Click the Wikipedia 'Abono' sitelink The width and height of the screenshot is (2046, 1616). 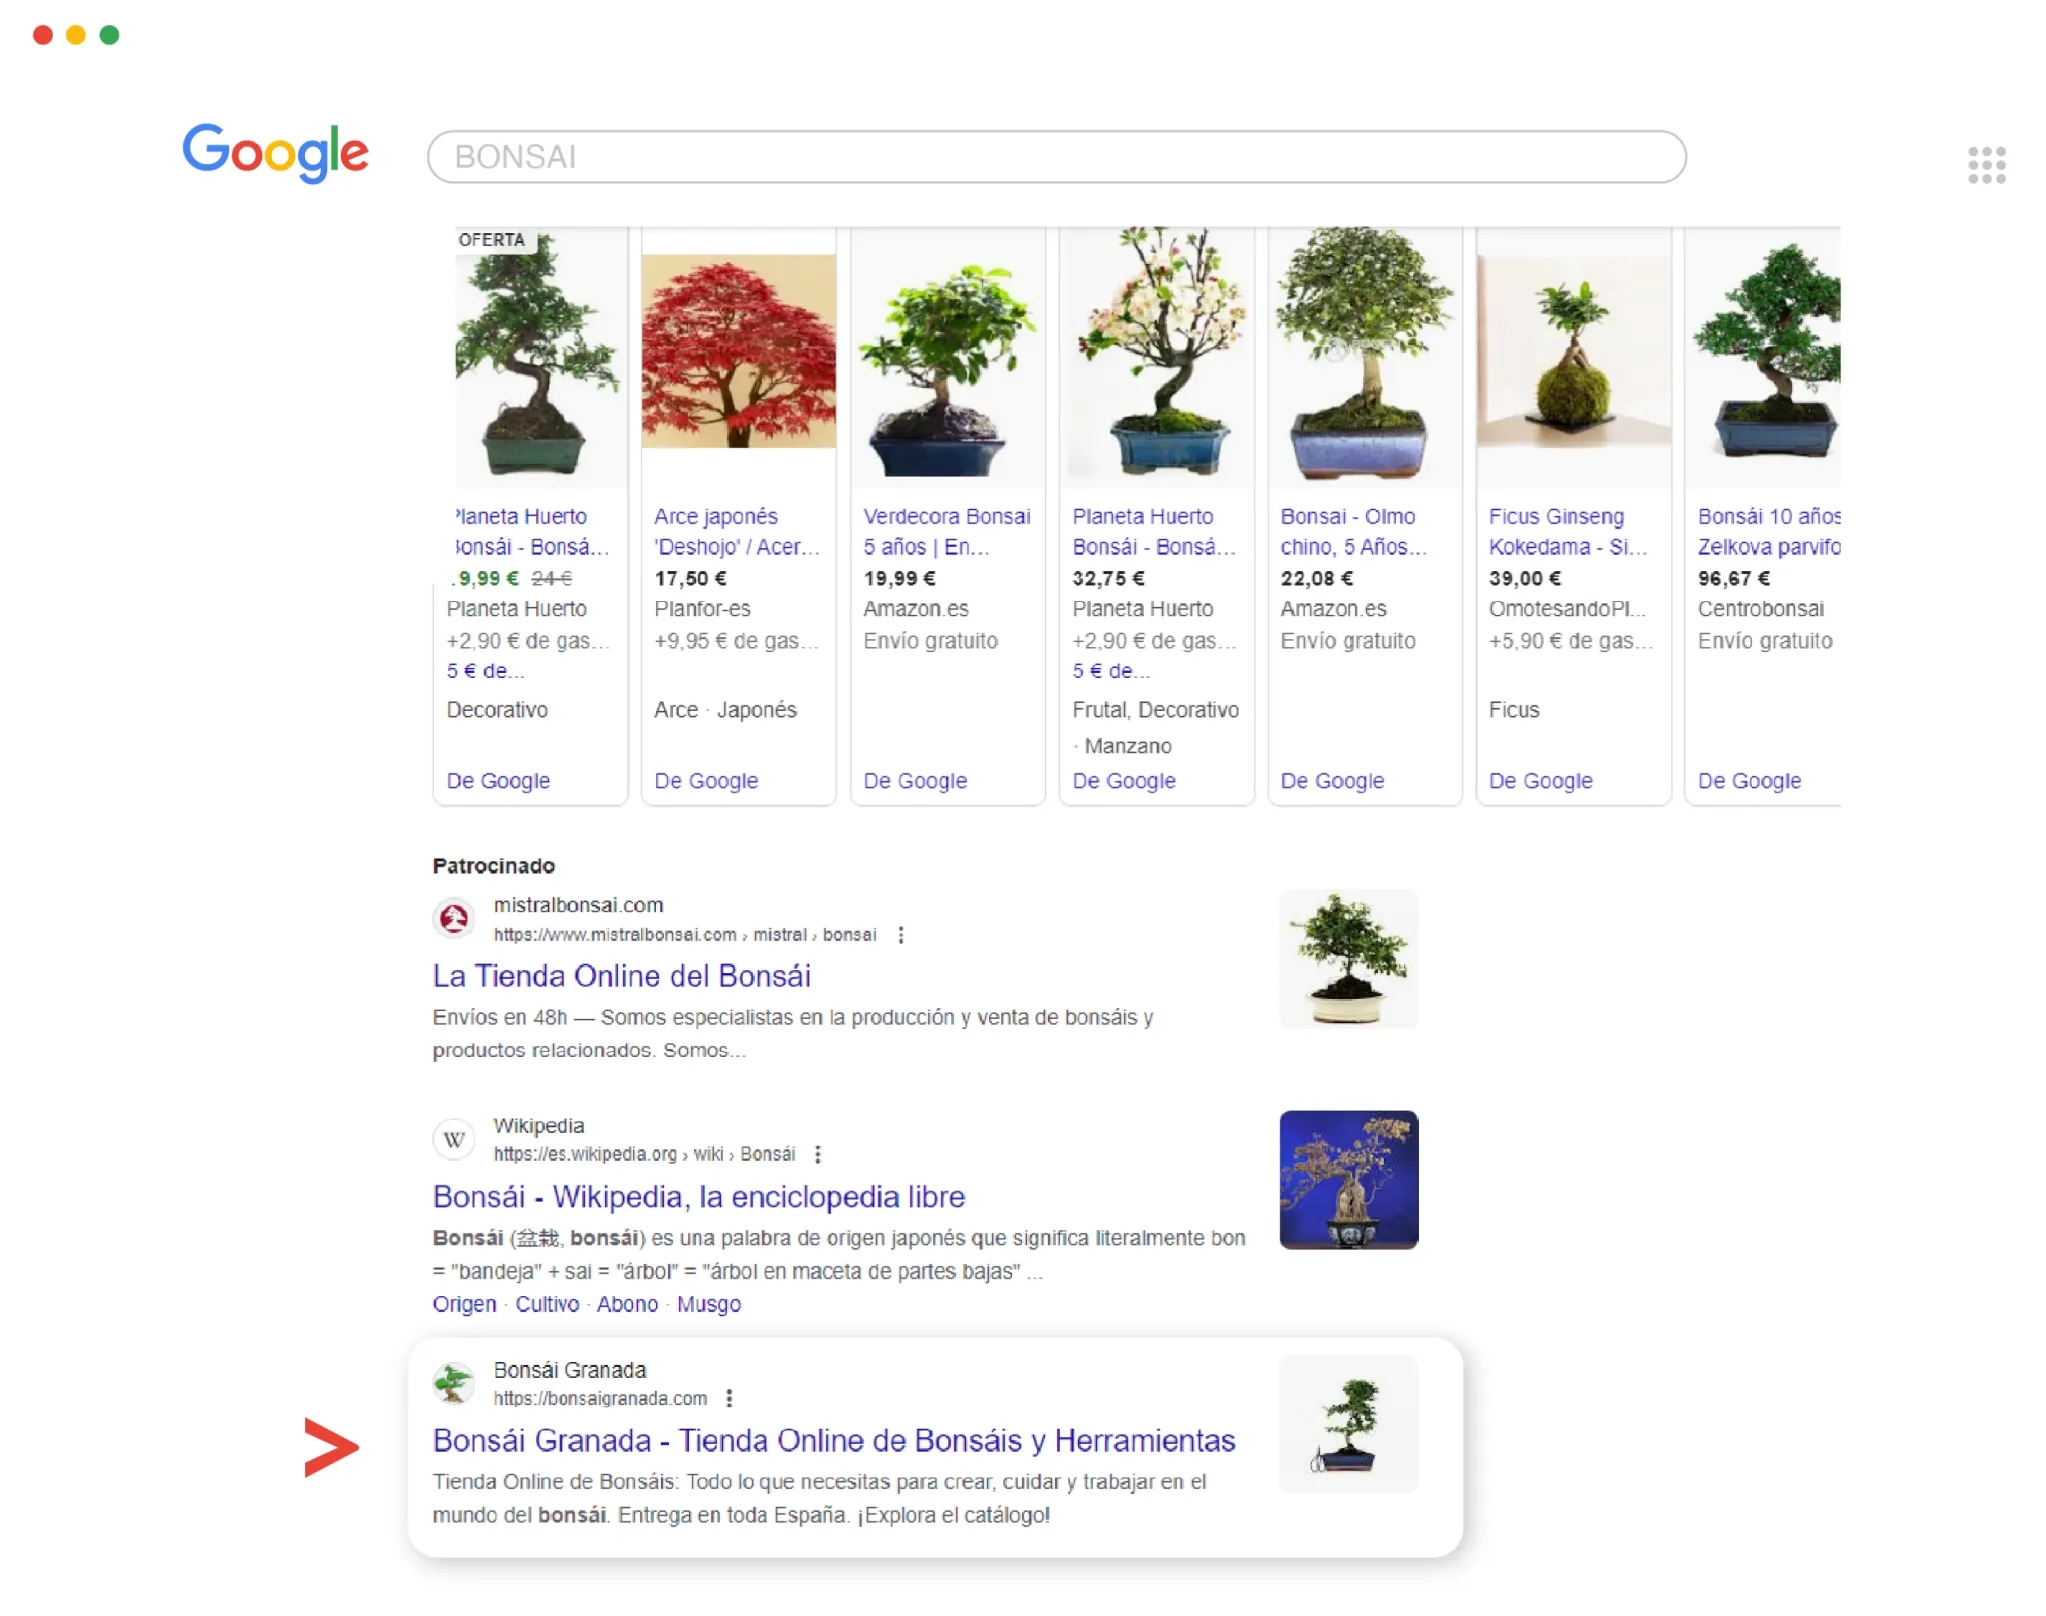pos(627,1305)
